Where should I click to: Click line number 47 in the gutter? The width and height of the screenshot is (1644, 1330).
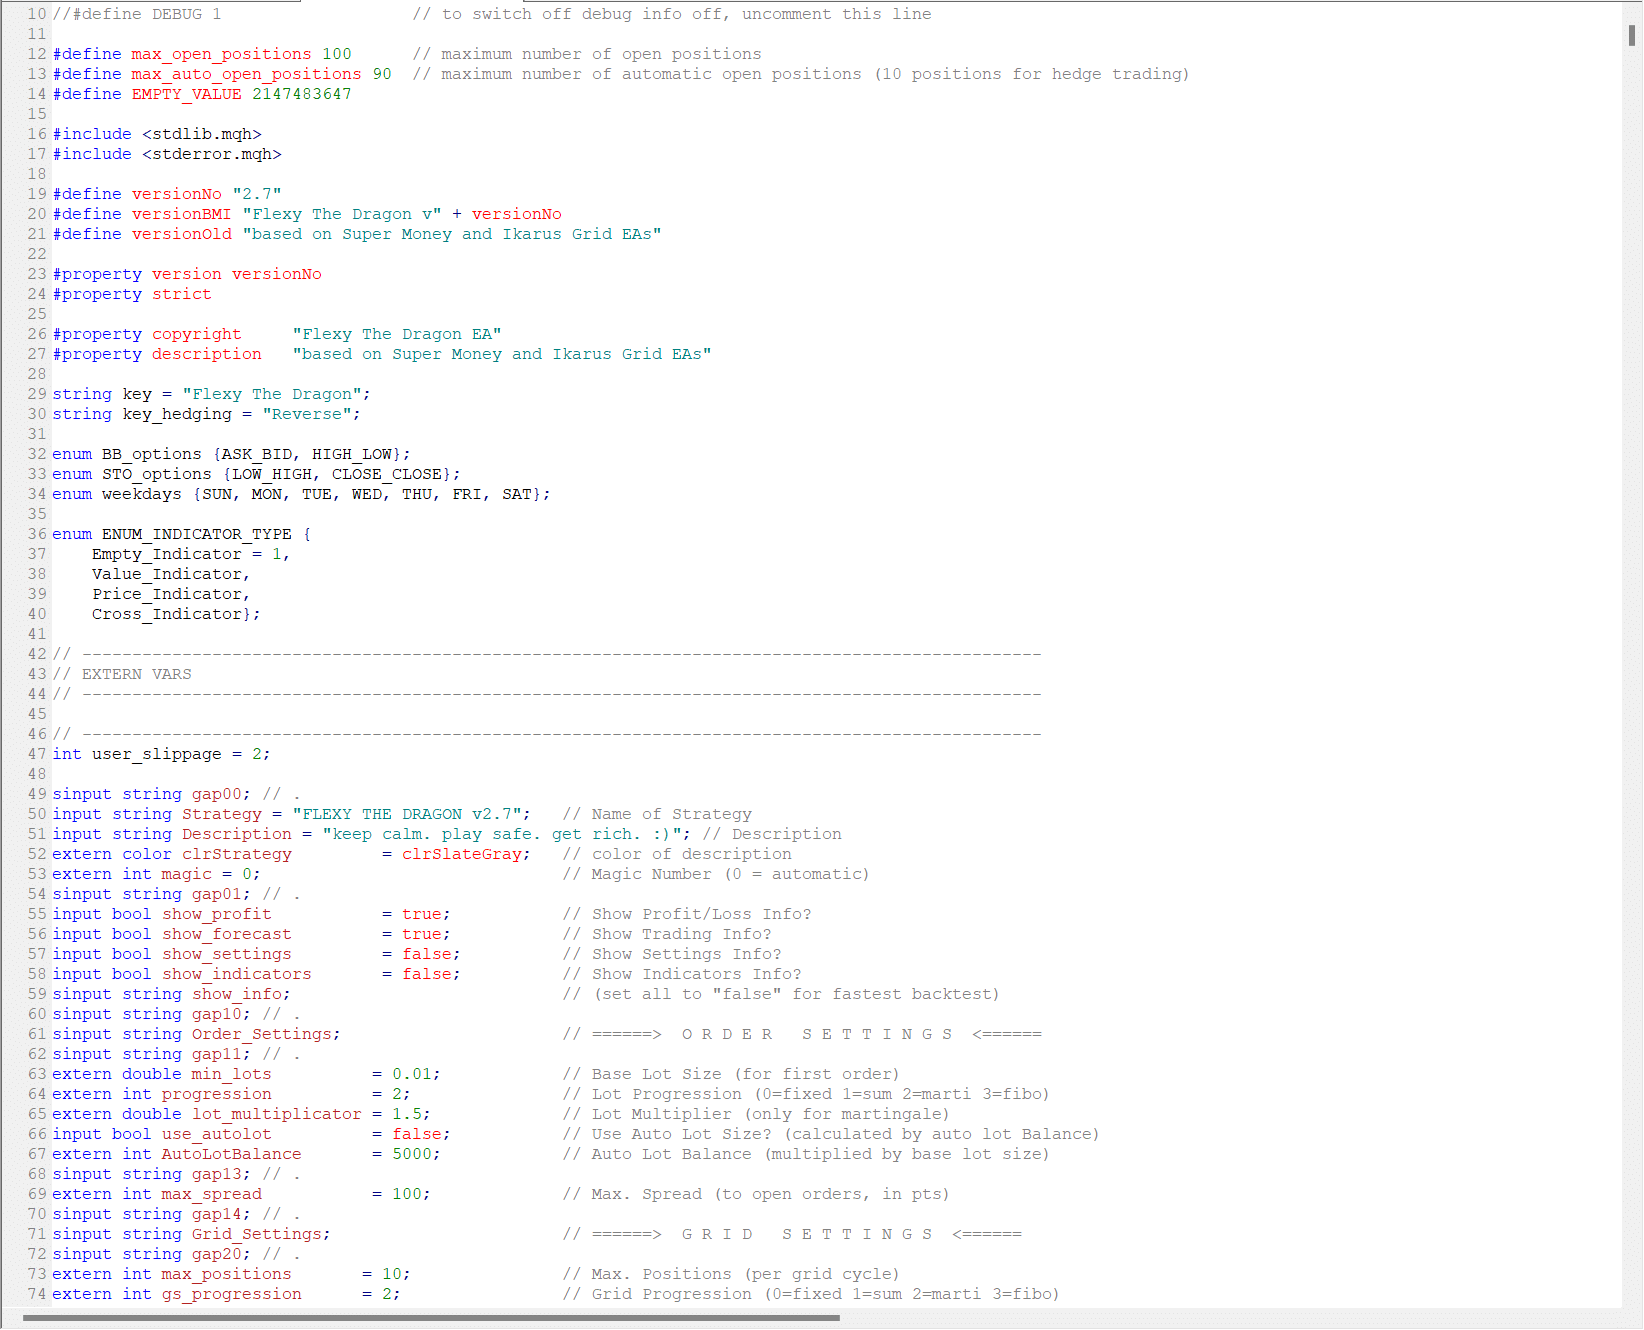[x=37, y=754]
